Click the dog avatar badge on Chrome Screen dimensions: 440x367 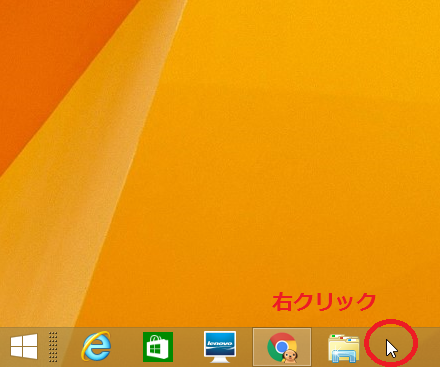pos(291,356)
